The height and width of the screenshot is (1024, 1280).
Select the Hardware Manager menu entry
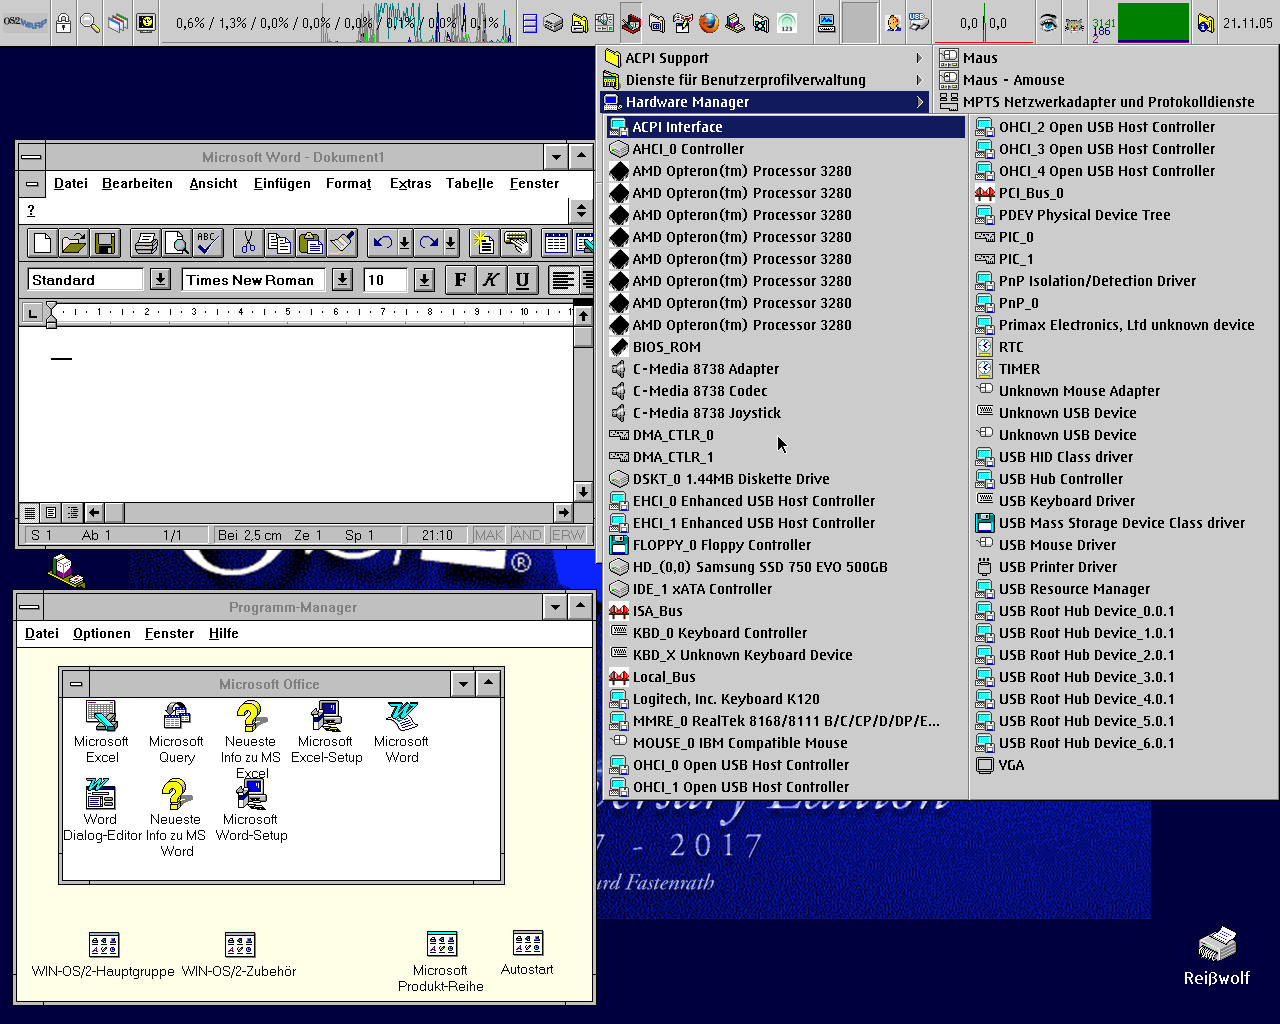click(765, 102)
